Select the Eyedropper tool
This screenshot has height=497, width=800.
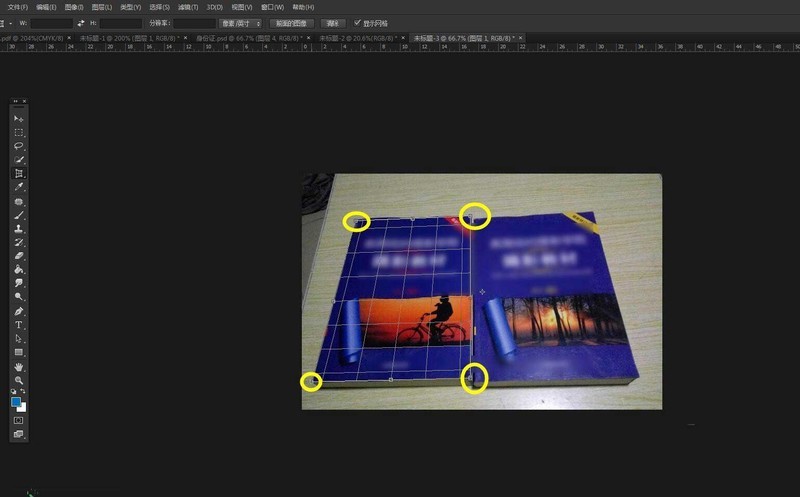19,187
